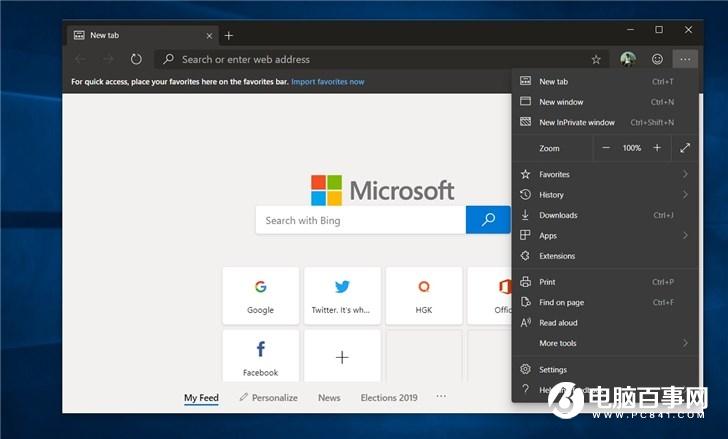This screenshot has height=439, width=728.
Task: Open the Office quick link tile
Action: (x=490, y=295)
